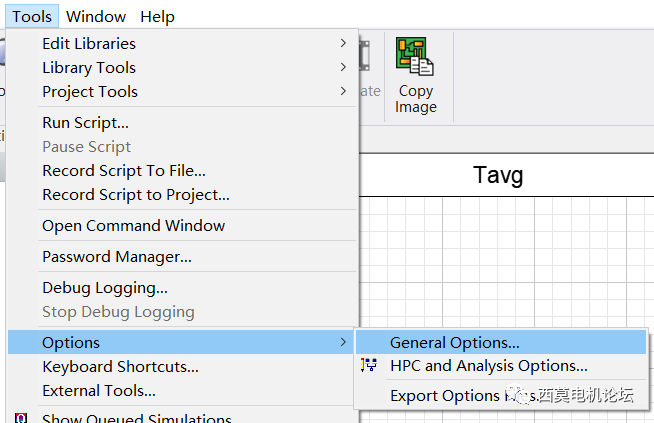Open Password Manager entry

[116, 257]
